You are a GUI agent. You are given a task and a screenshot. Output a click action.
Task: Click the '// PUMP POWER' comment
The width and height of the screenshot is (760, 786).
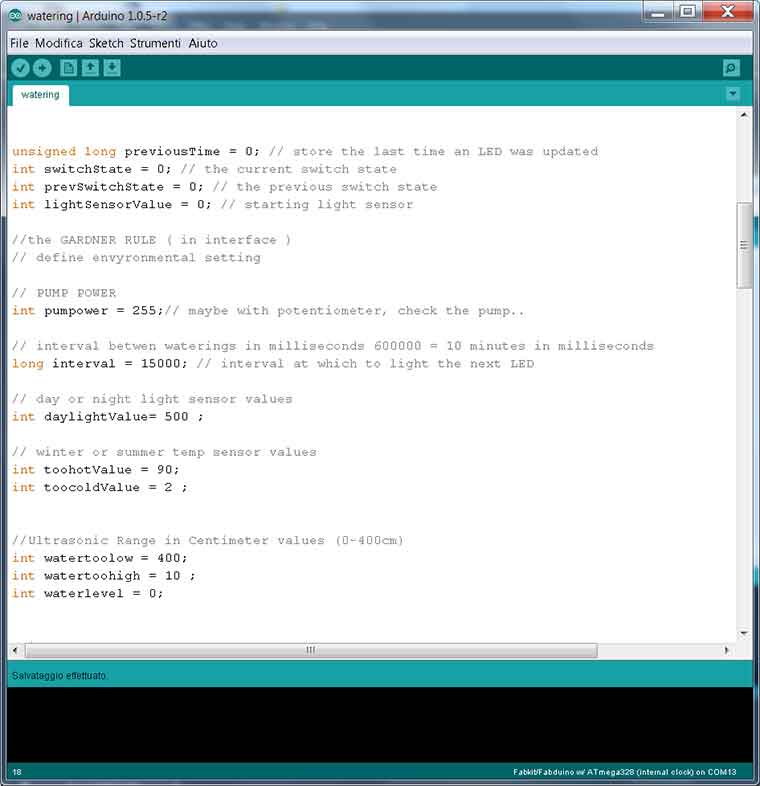[64, 293]
